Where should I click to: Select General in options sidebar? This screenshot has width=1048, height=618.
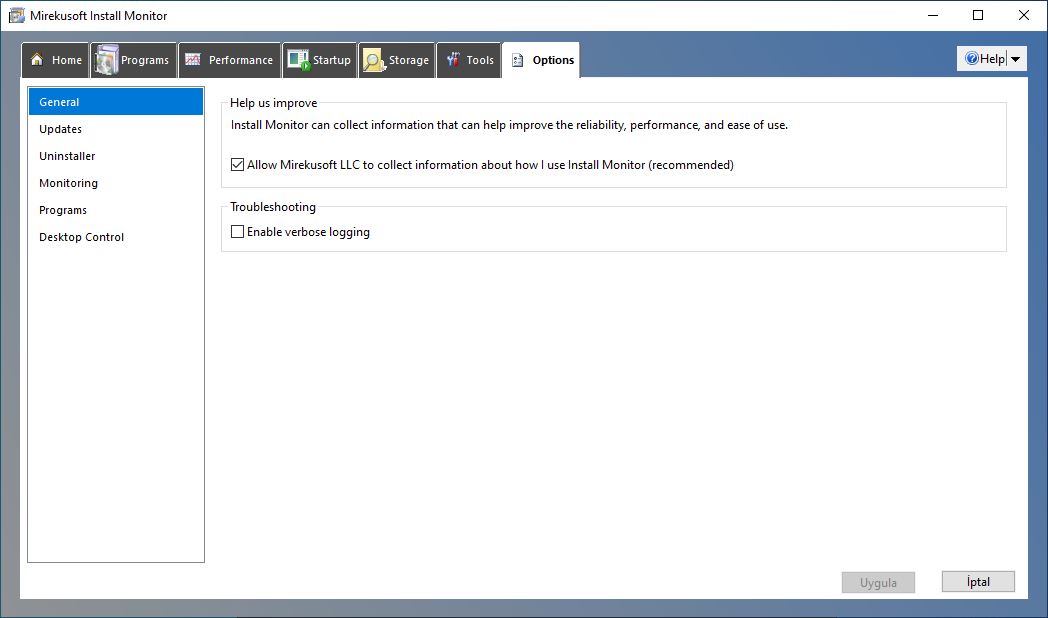pyautogui.click(x=116, y=102)
